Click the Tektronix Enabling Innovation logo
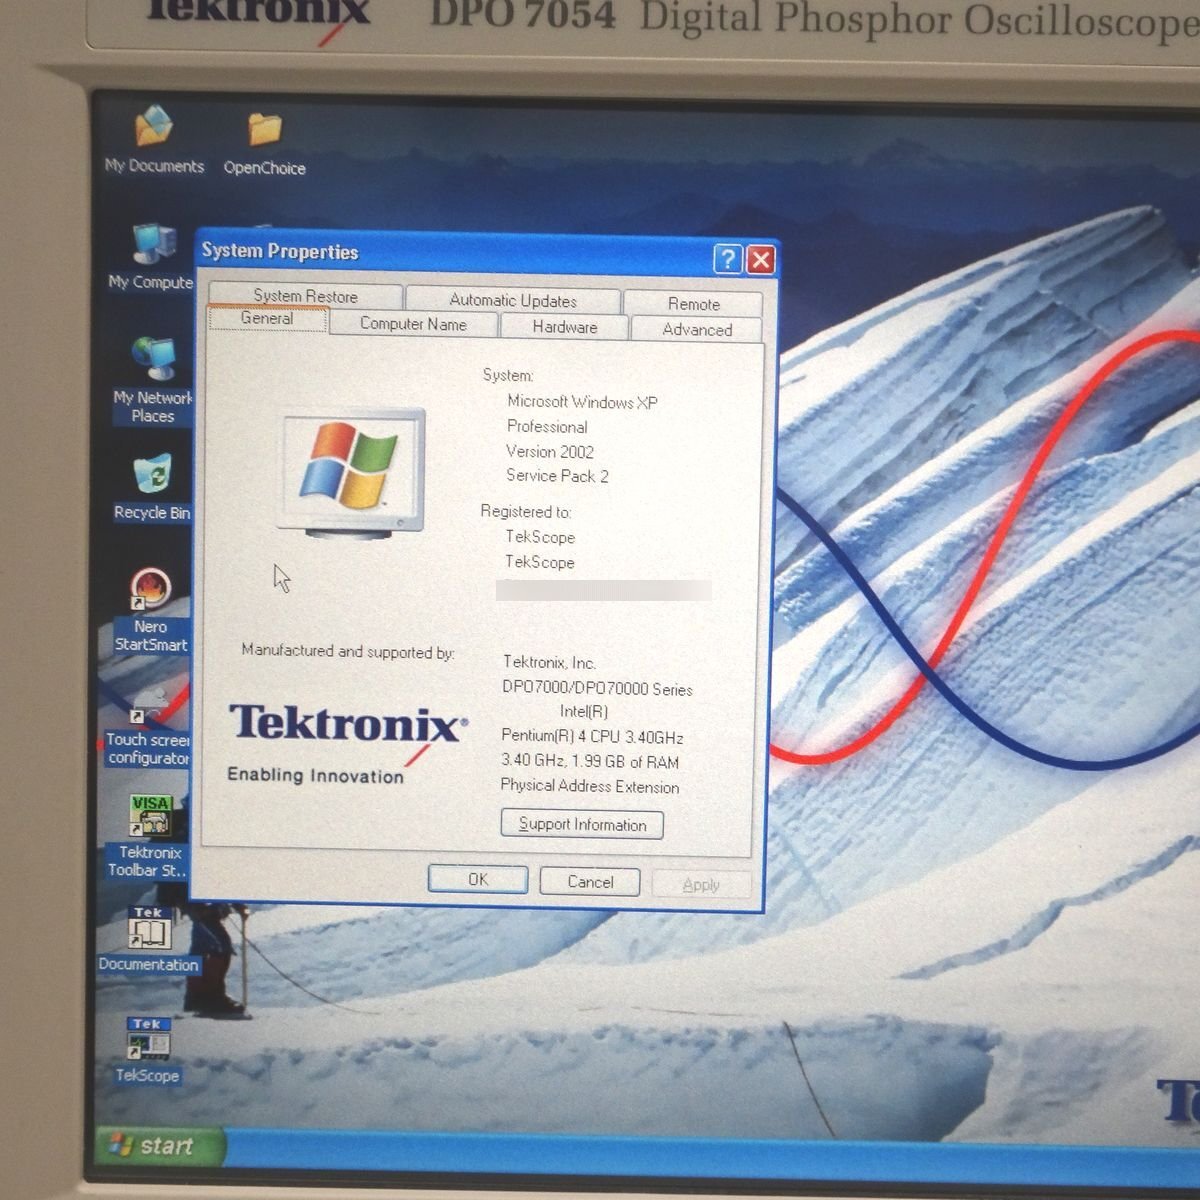Screen dimensions: 1200x1200 (346, 743)
